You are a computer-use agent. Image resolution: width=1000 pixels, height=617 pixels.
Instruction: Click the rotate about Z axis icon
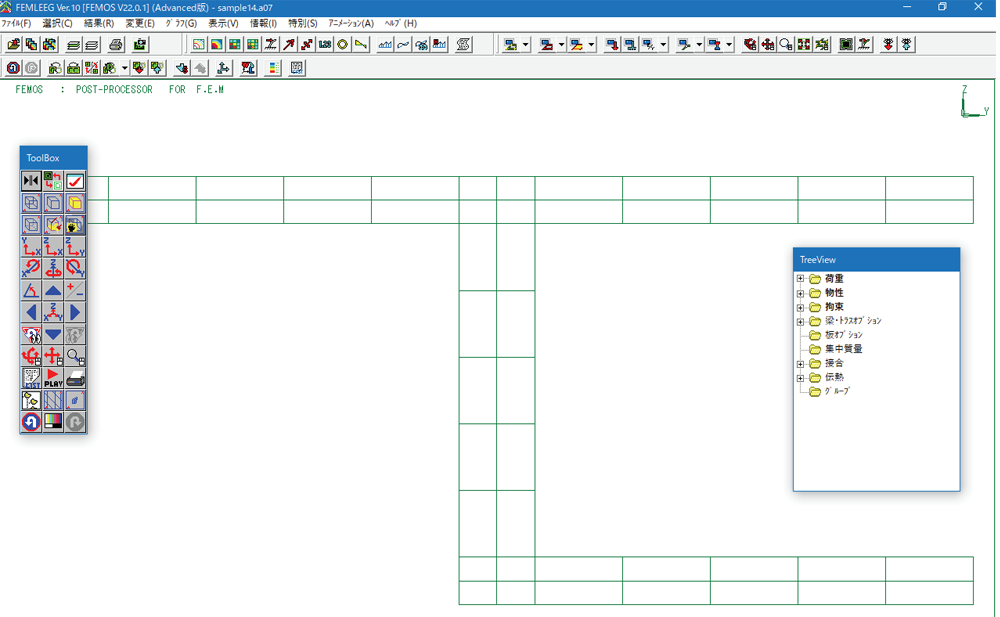[x=53, y=269]
